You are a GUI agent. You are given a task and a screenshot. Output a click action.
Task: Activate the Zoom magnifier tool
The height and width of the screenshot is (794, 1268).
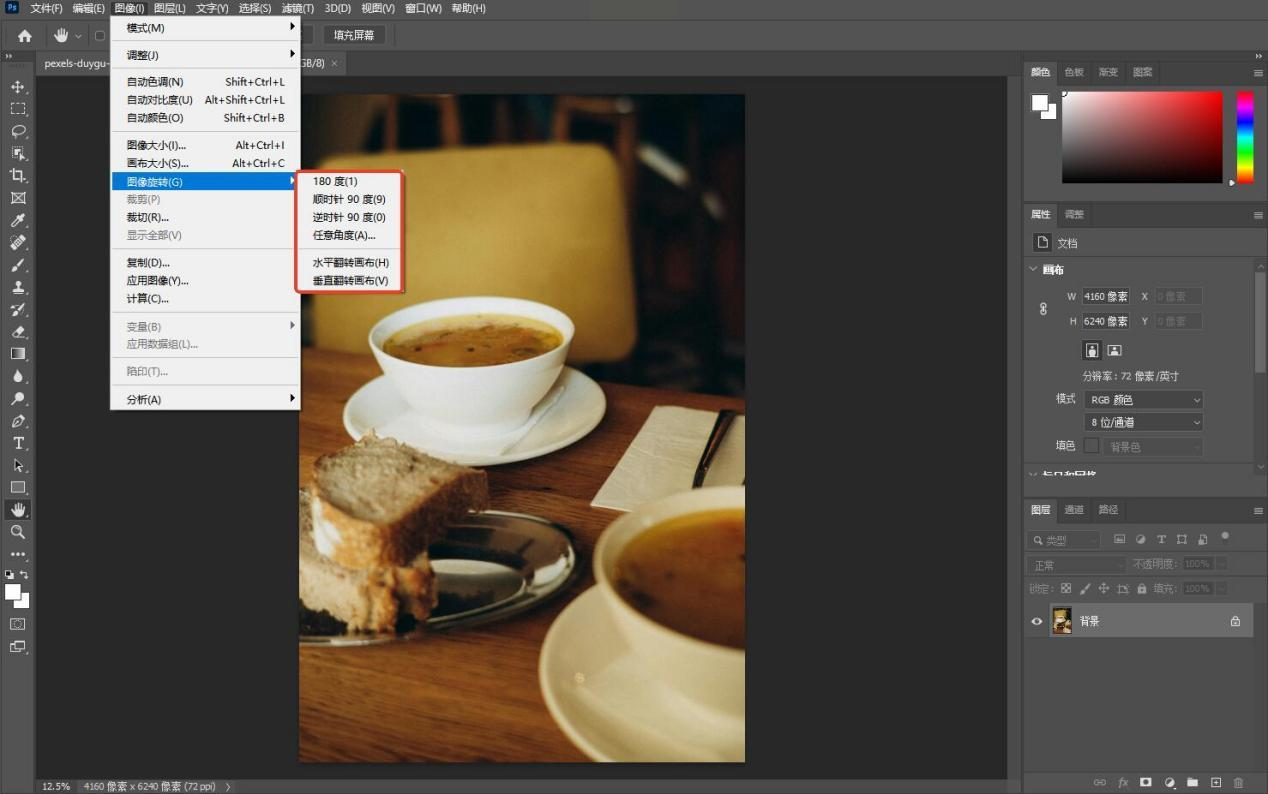18,532
